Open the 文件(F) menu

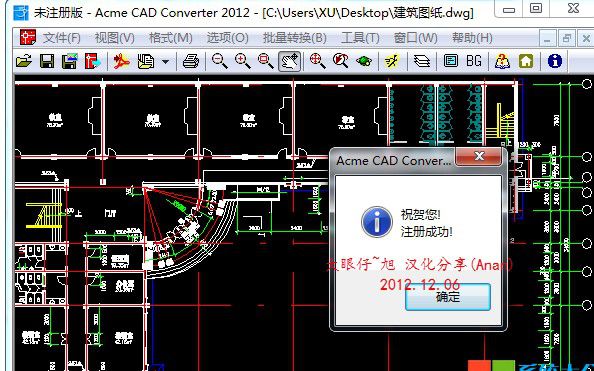point(62,38)
